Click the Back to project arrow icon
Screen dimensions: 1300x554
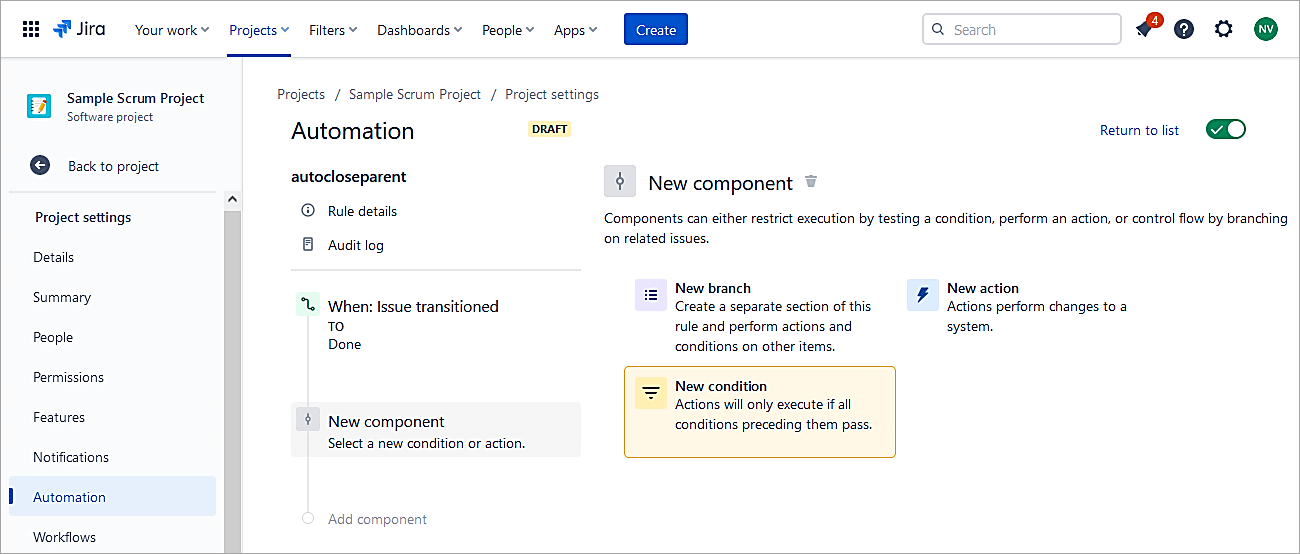(x=40, y=166)
